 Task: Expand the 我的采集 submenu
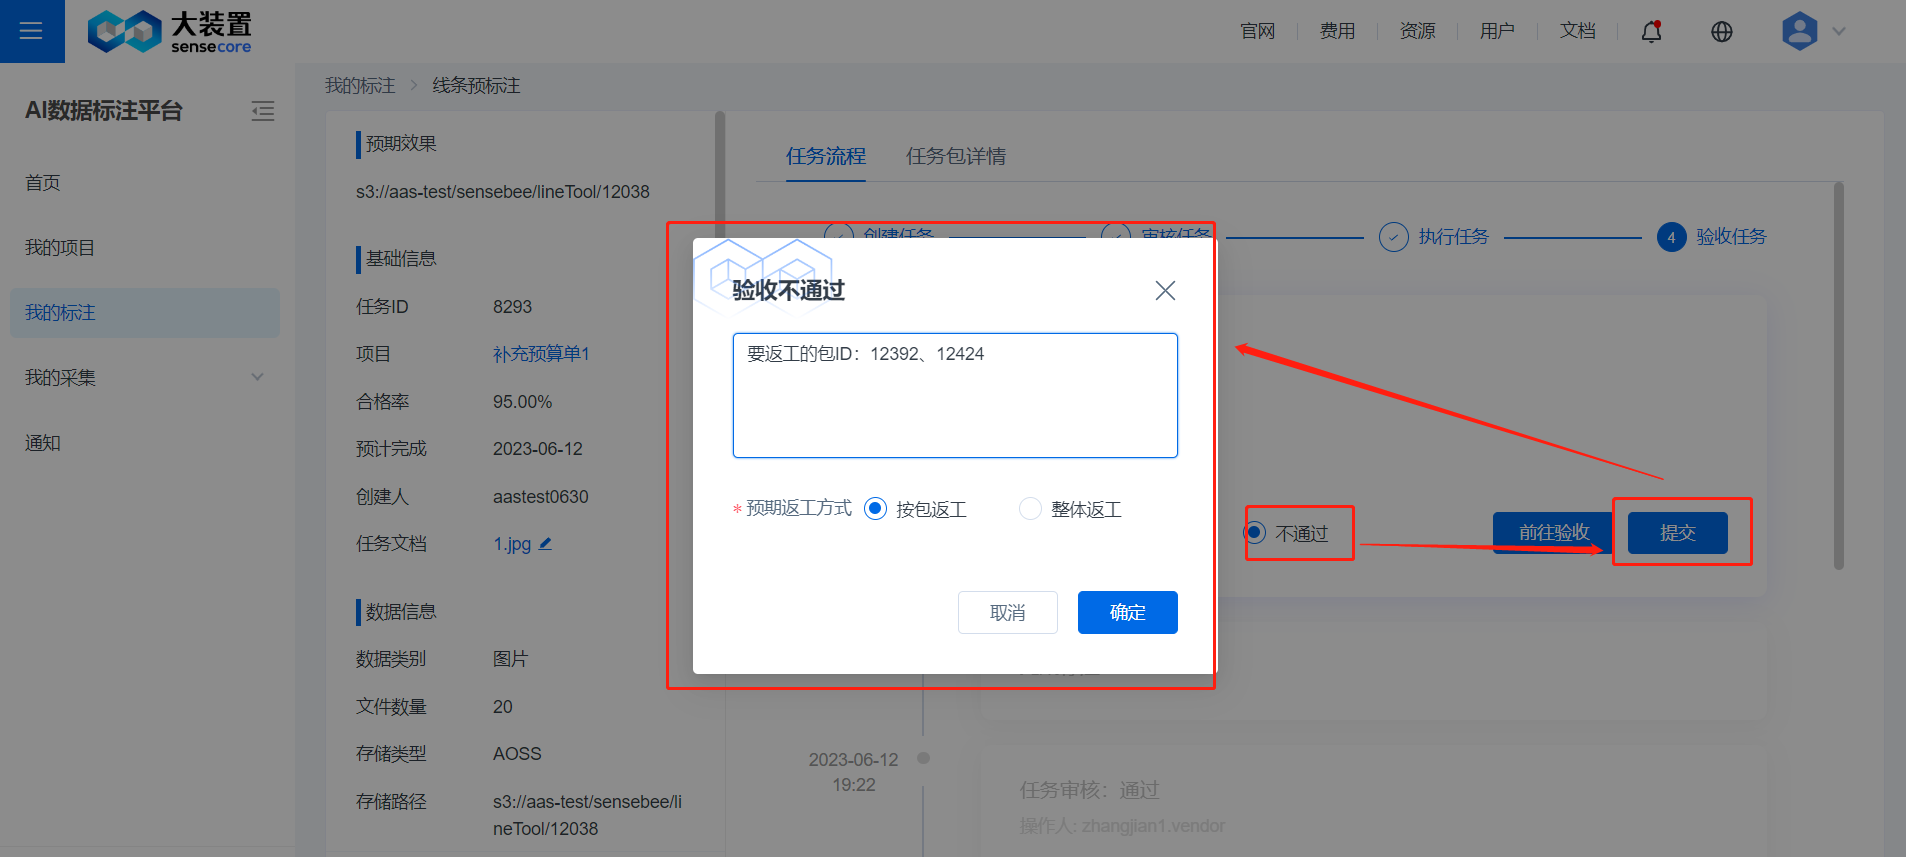click(x=257, y=377)
